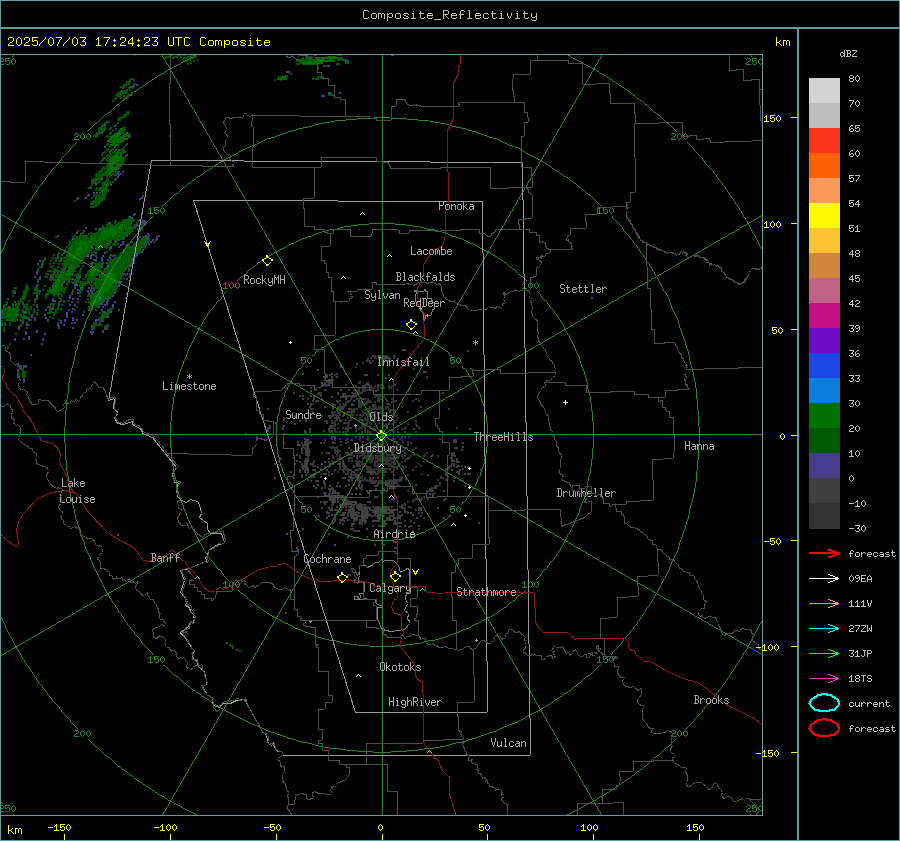Click the Cochrane label
Viewport: 900px width, 841px height.
(327, 559)
